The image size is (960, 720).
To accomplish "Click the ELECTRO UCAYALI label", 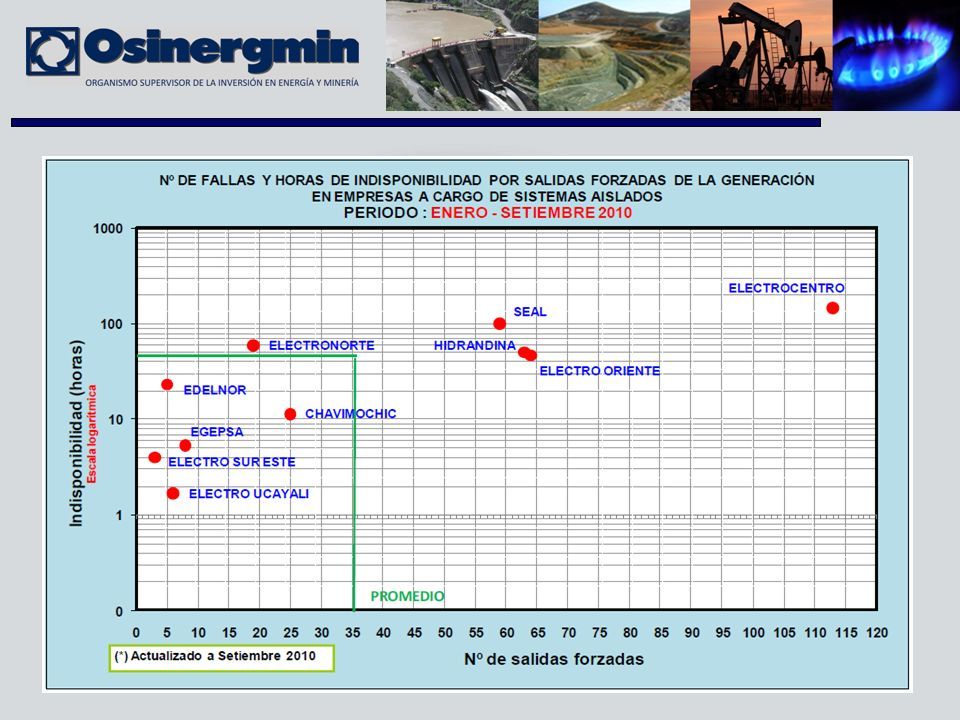I will (x=249, y=493).
